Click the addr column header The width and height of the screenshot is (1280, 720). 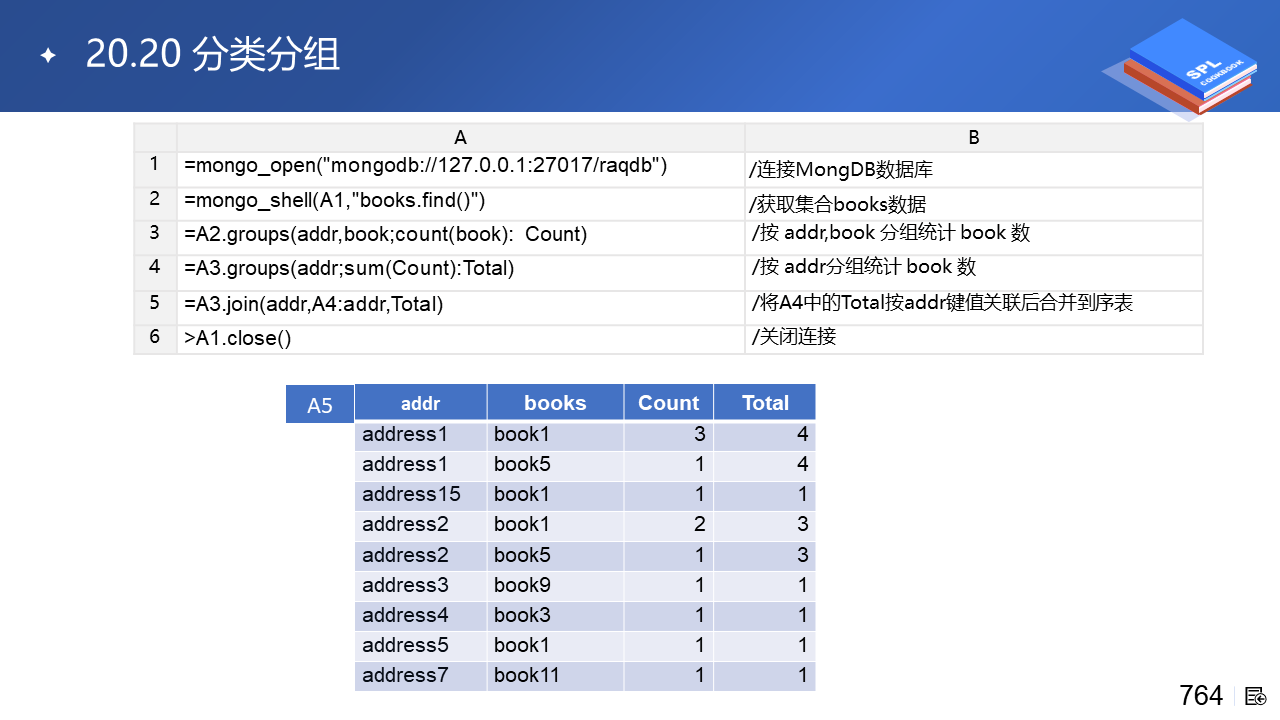[421, 403]
